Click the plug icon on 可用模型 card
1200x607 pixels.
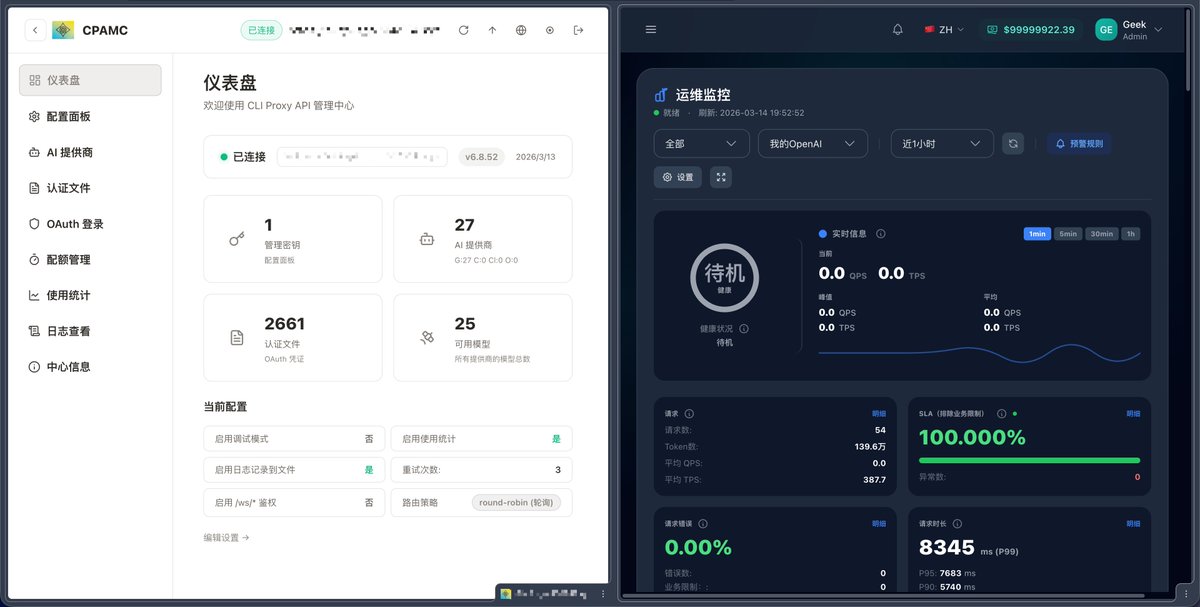427,338
